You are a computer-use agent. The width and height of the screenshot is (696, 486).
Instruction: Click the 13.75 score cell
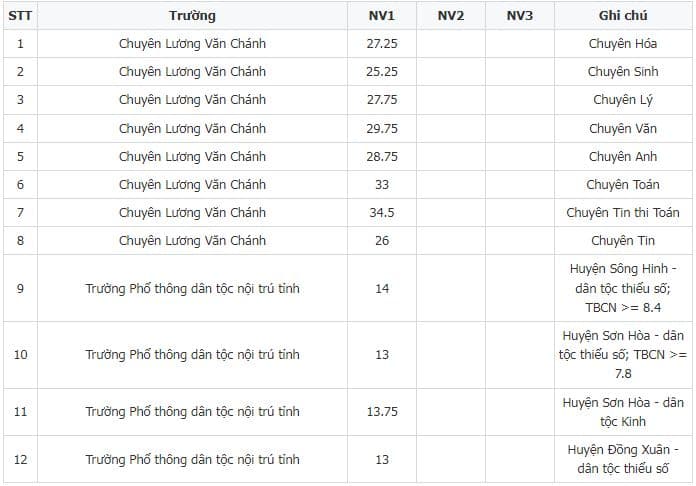(381, 412)
